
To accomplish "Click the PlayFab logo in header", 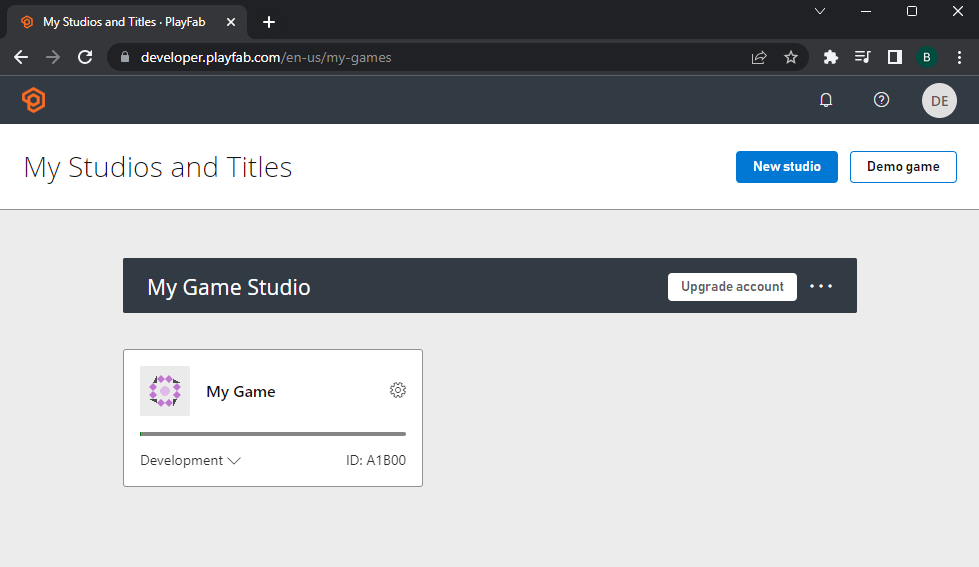I will pyautogui.click(x=34, y=100).
